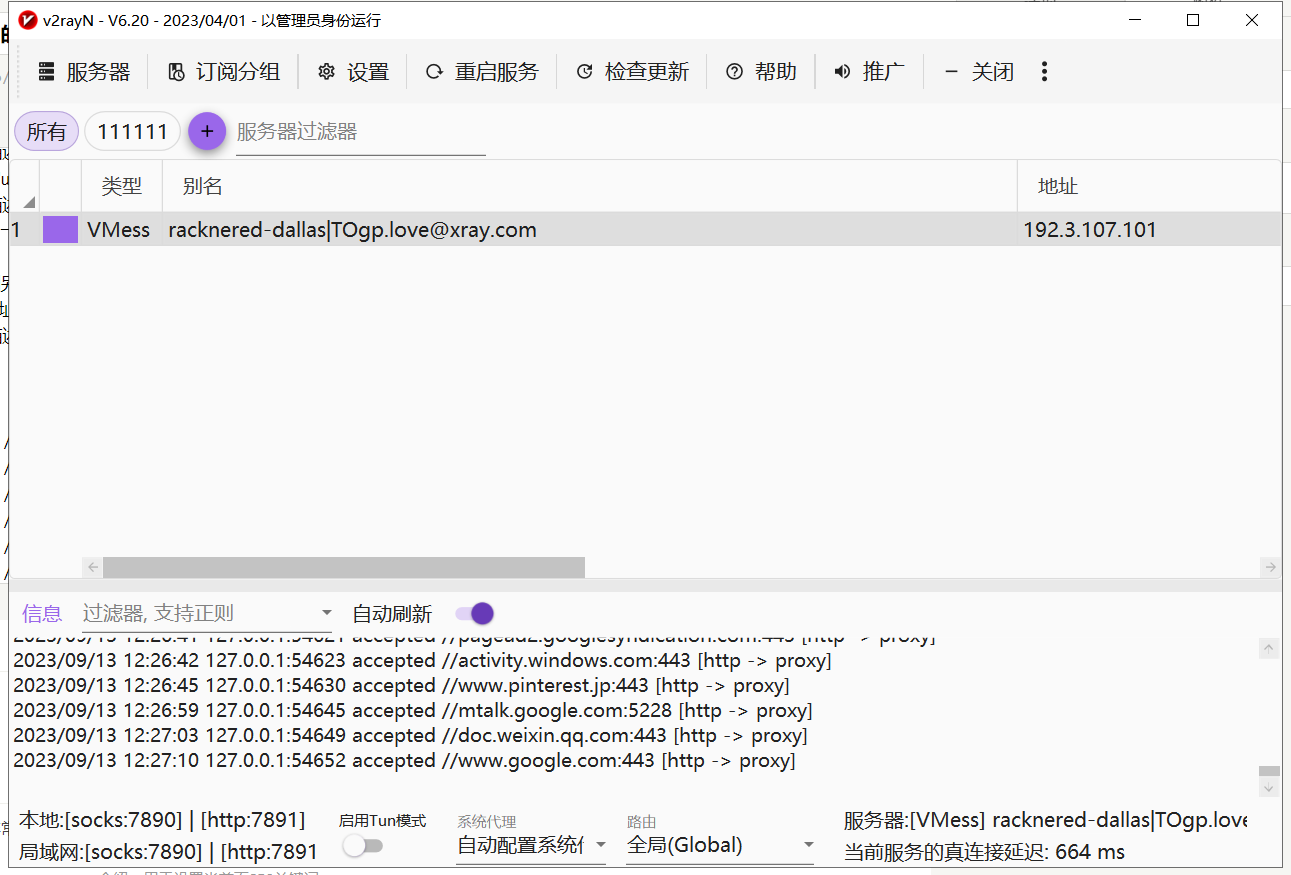Select the 所有 group chip
1291x875 pixels.
[46, 131]
